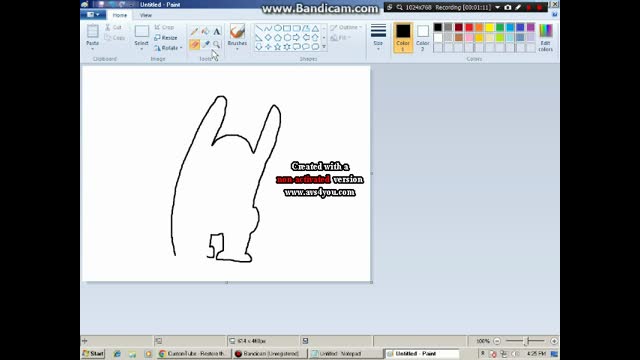Pick the pink color swatch
The image size is (640, 360).
[469, 38]
